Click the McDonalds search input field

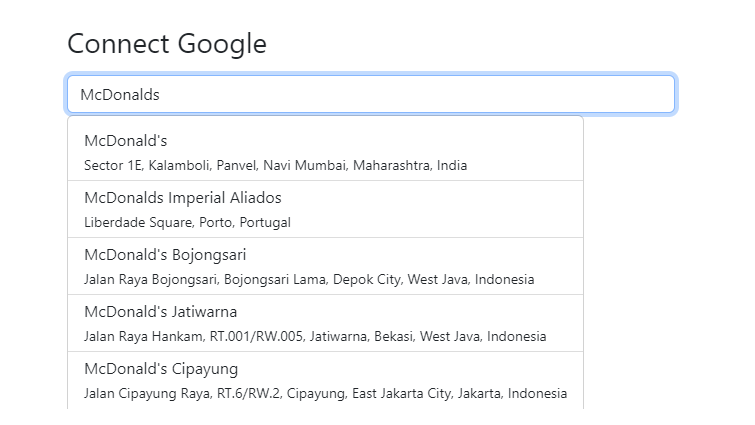click(371, 94)
